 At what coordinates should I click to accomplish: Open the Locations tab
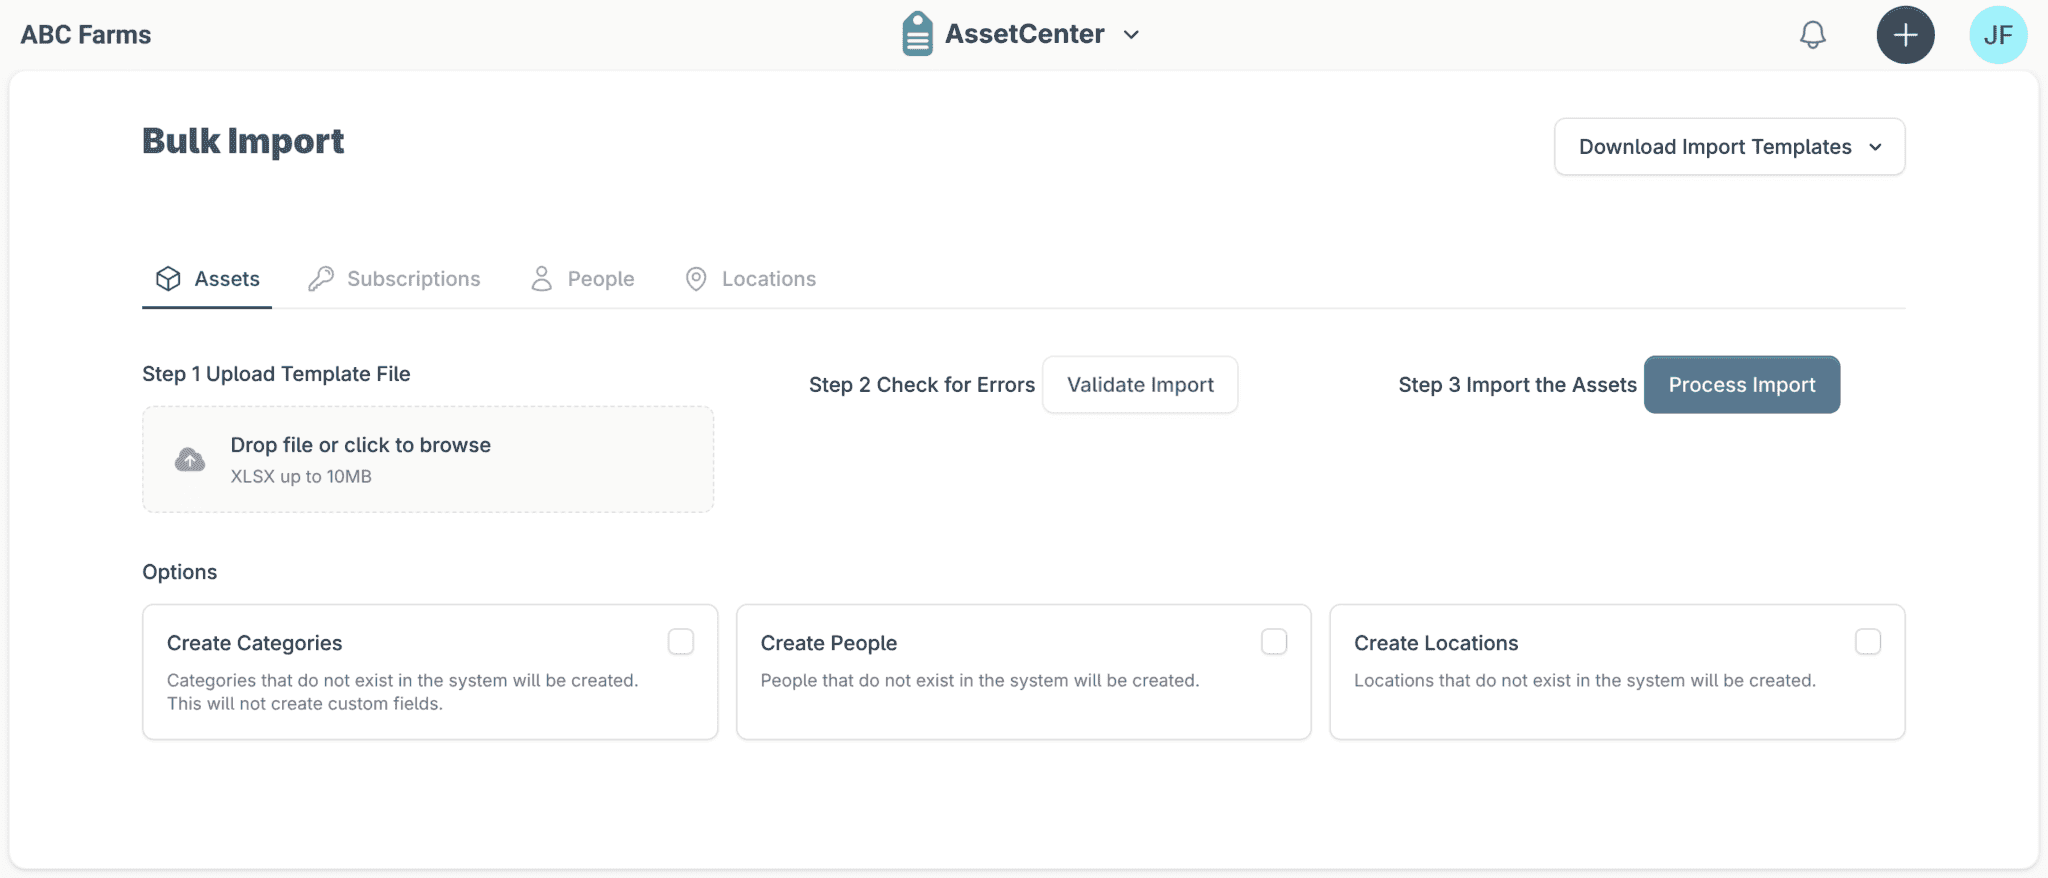click(768, 279)
